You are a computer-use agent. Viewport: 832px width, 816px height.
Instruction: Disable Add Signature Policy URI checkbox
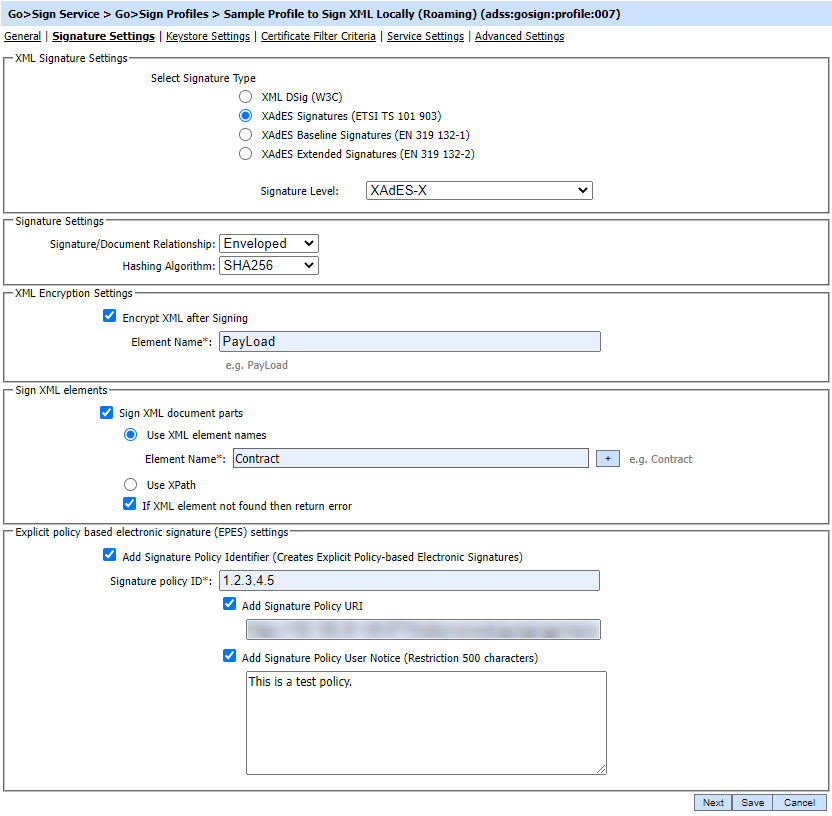click(230, 605)
